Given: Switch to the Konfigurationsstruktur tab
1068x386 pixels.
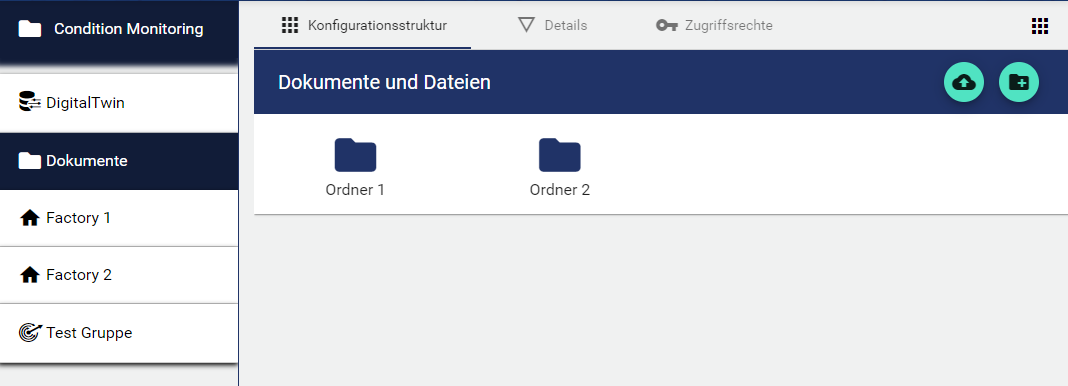Looking at the screenshot, I should point(362,26).
